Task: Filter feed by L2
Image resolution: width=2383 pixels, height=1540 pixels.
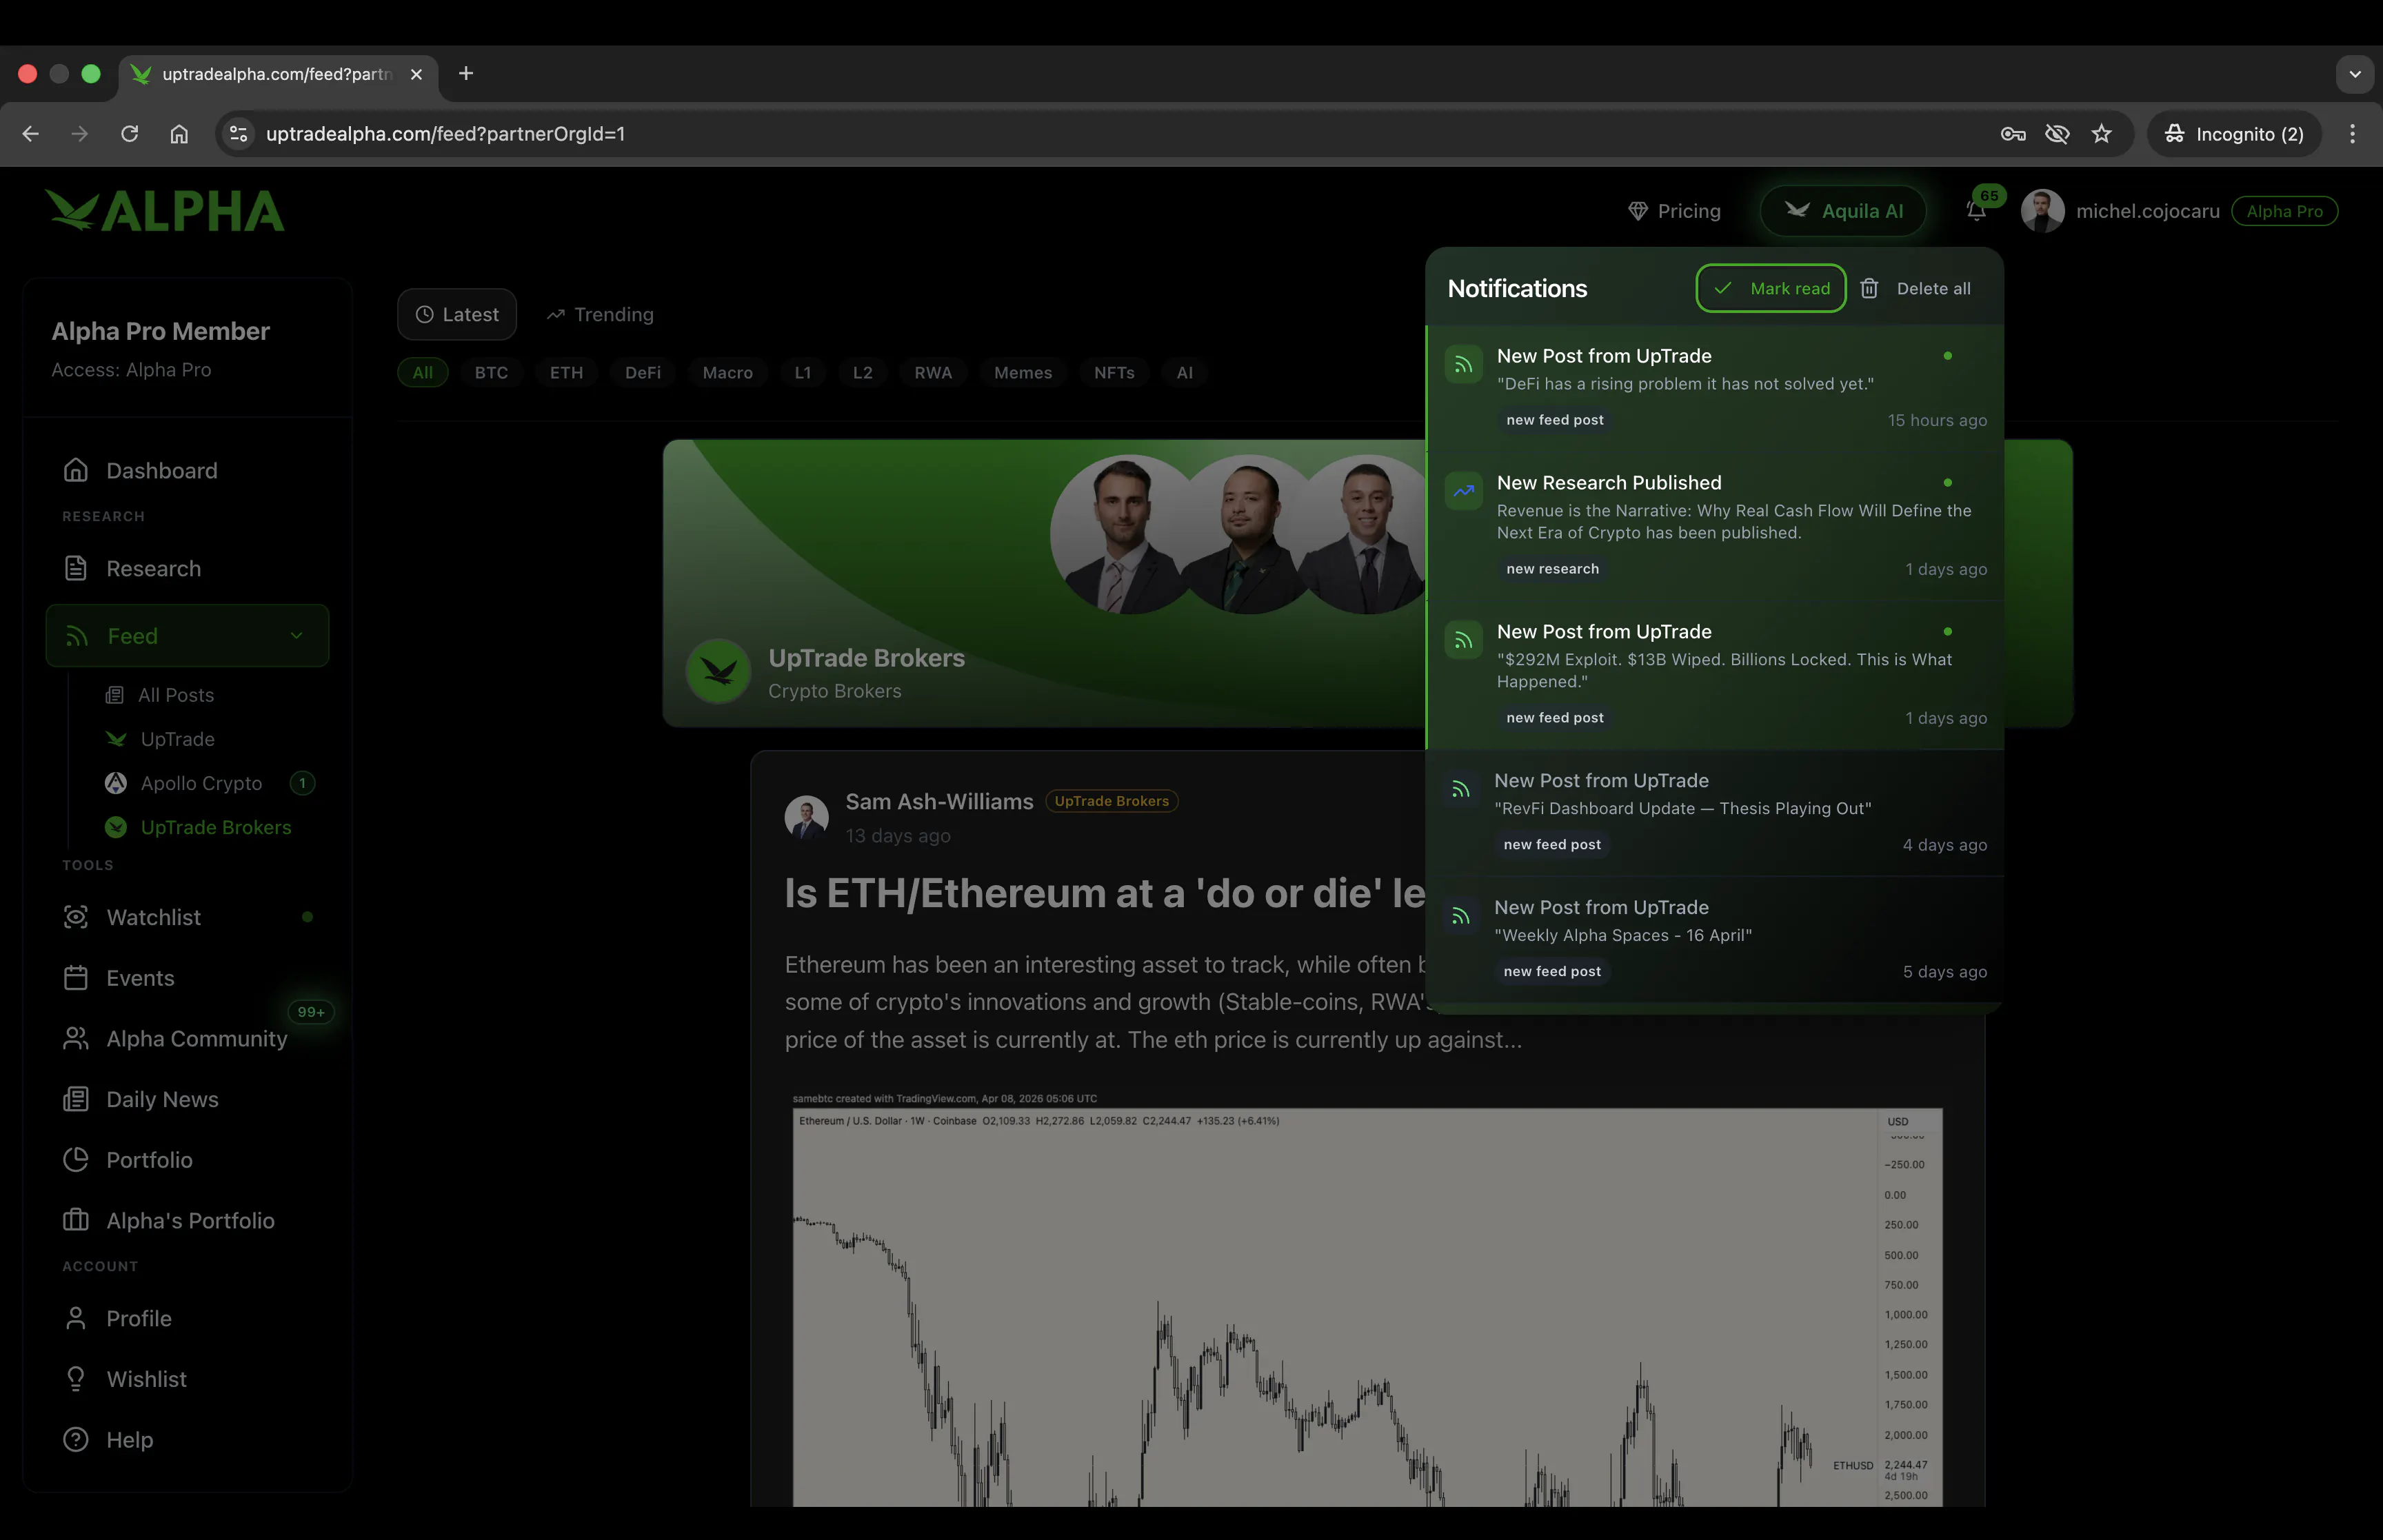Action: [862, 372]
